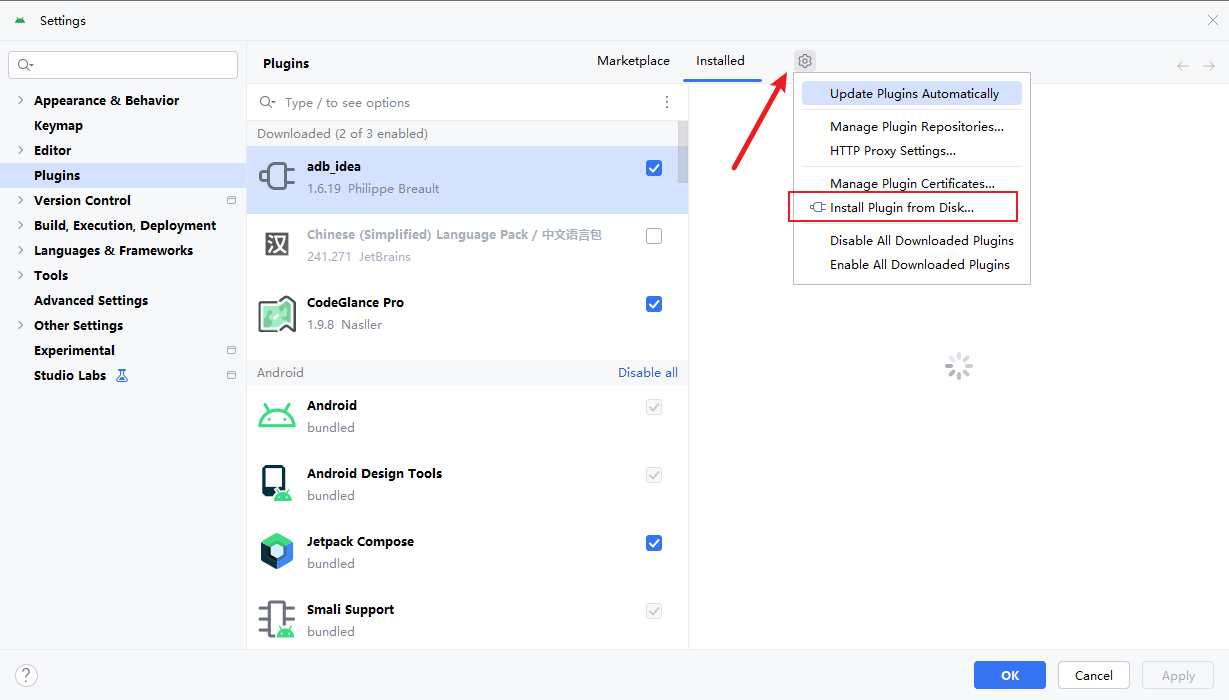Expand the Version Control node
Viewport: 1229px width, 700px height.
[x=20, y=200]
